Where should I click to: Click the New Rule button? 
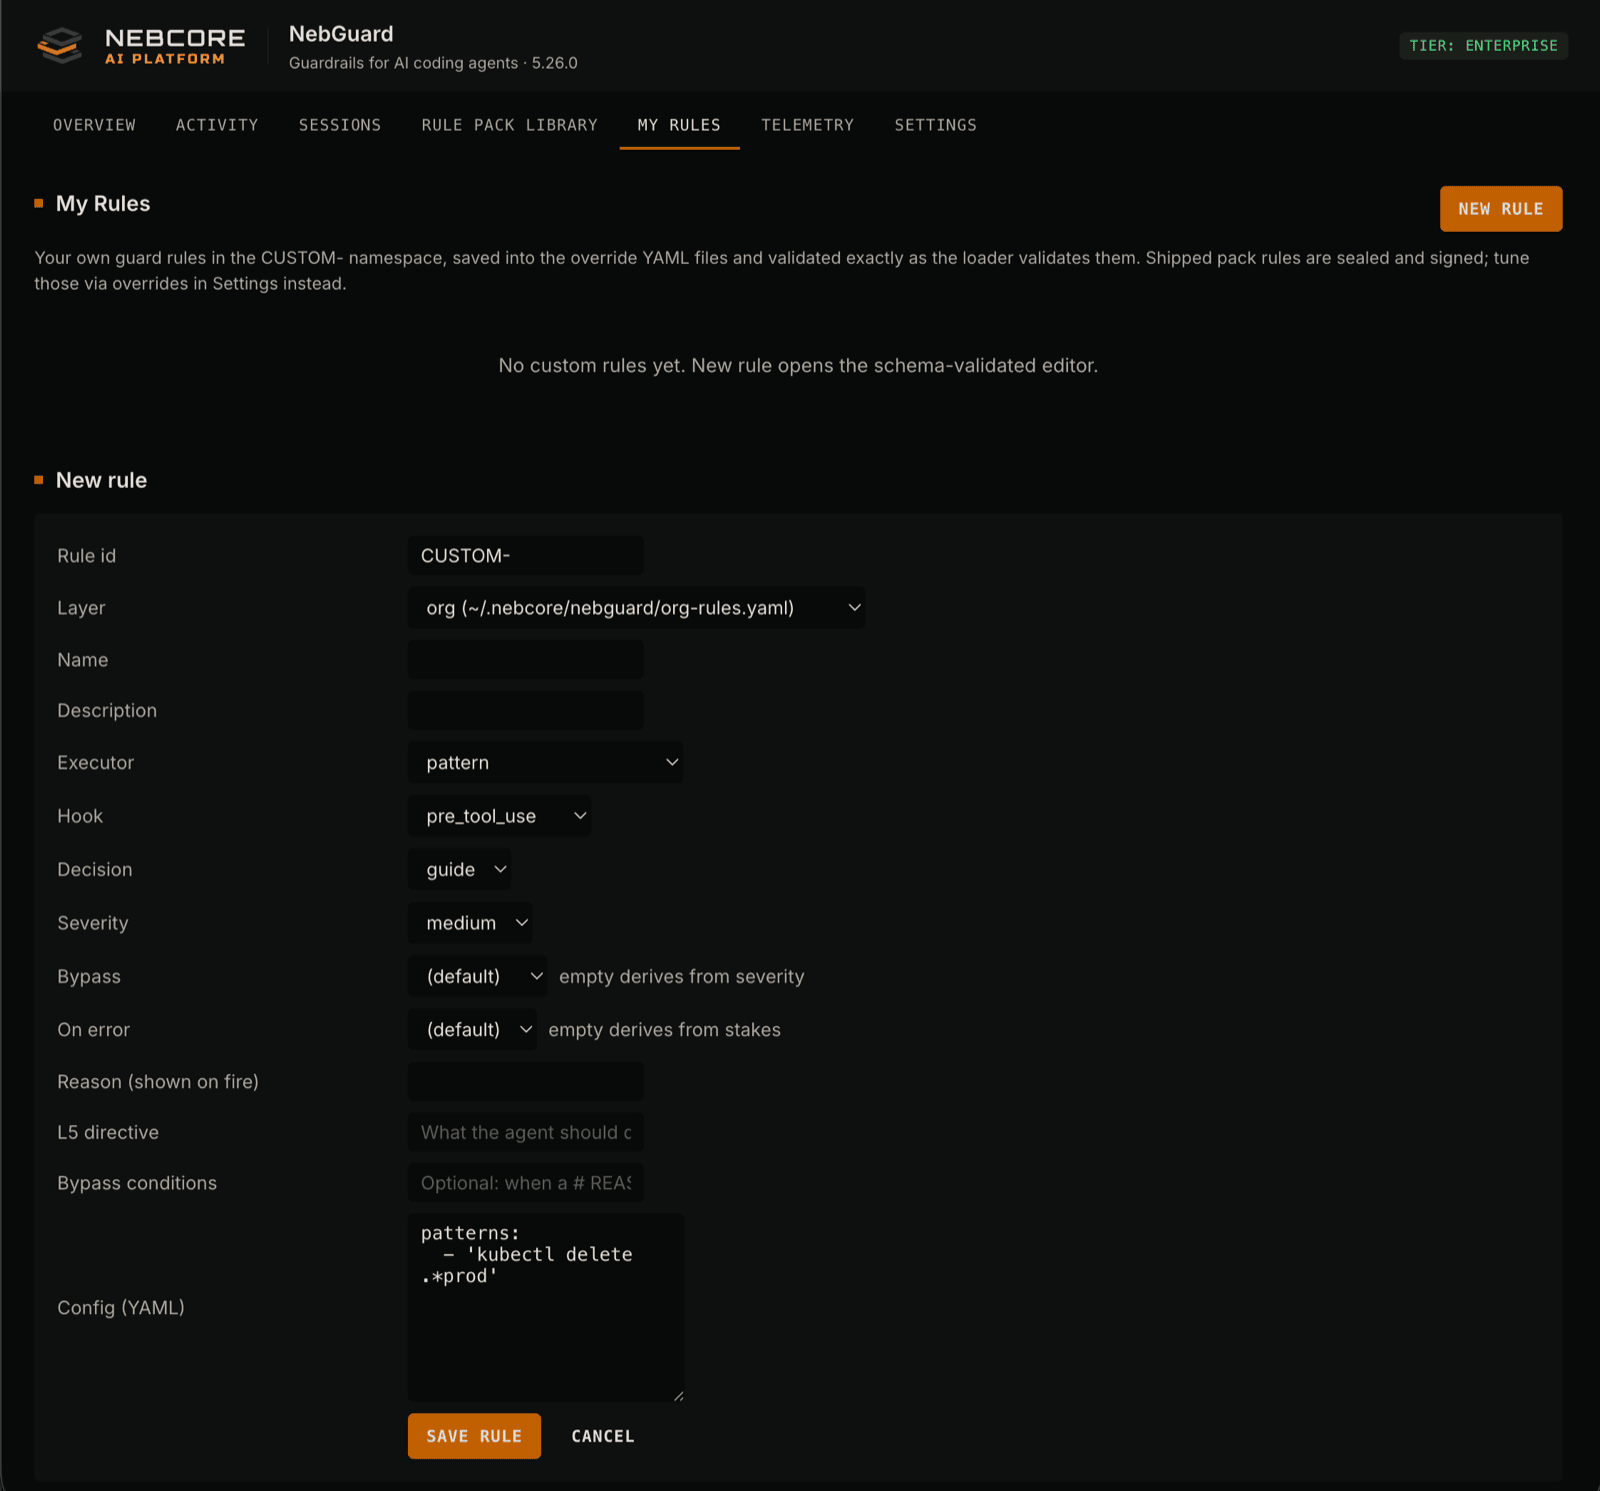tap(1500, 209)
